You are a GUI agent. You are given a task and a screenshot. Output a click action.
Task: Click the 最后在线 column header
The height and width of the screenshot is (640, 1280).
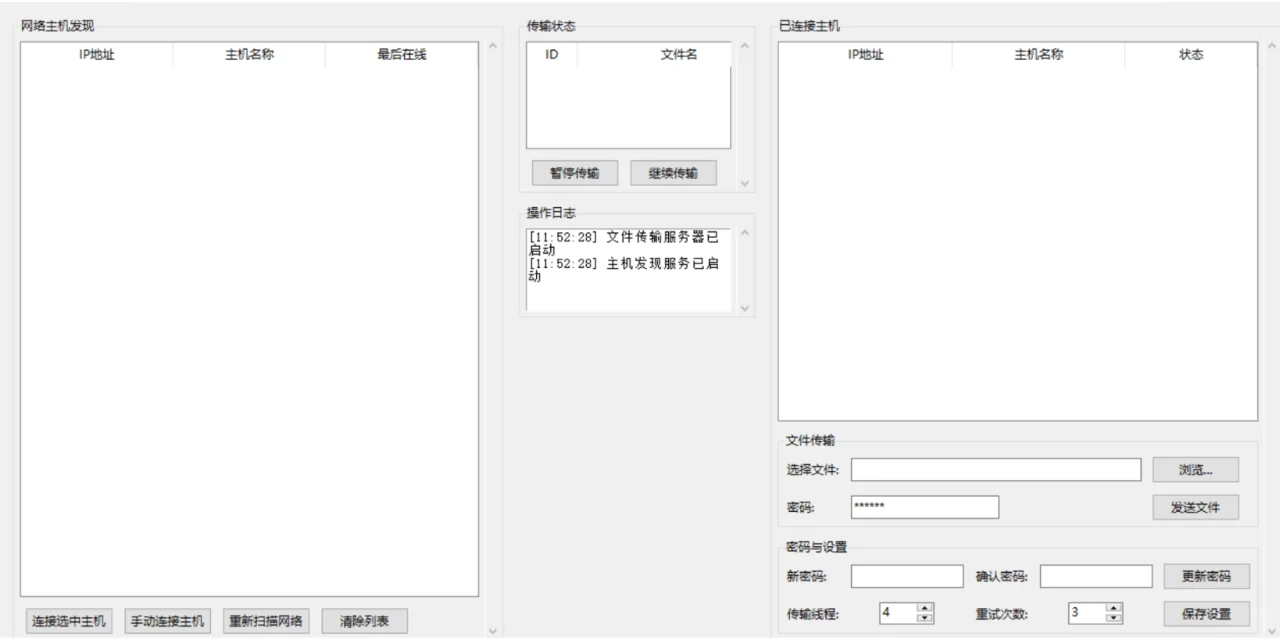tap(404, 54)
